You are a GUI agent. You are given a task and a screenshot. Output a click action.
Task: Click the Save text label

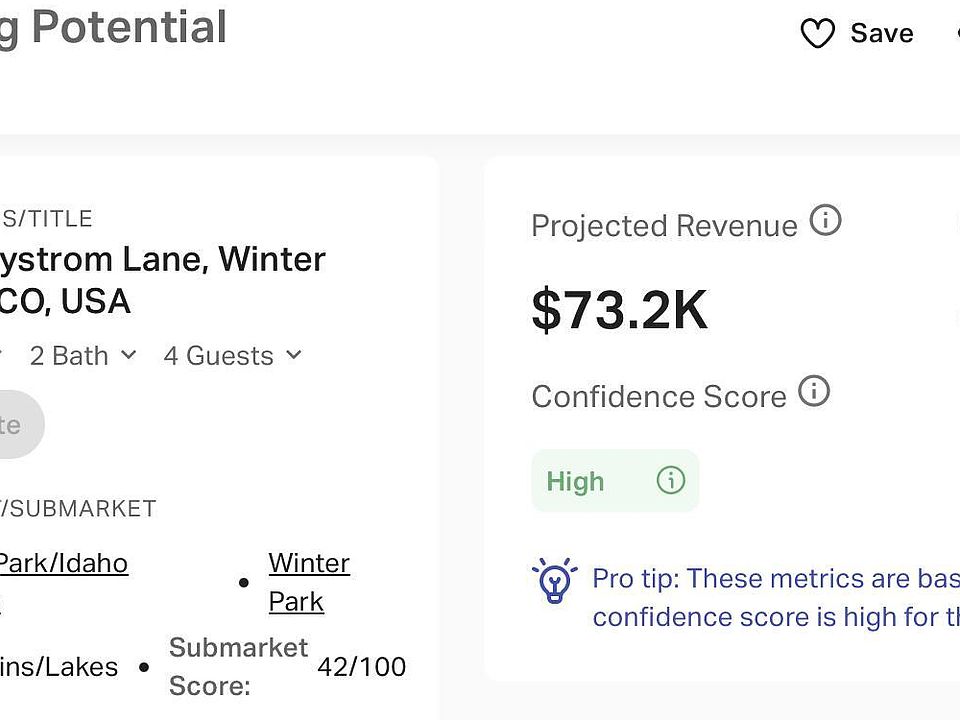pyautogui.click(x=881, y=34)
